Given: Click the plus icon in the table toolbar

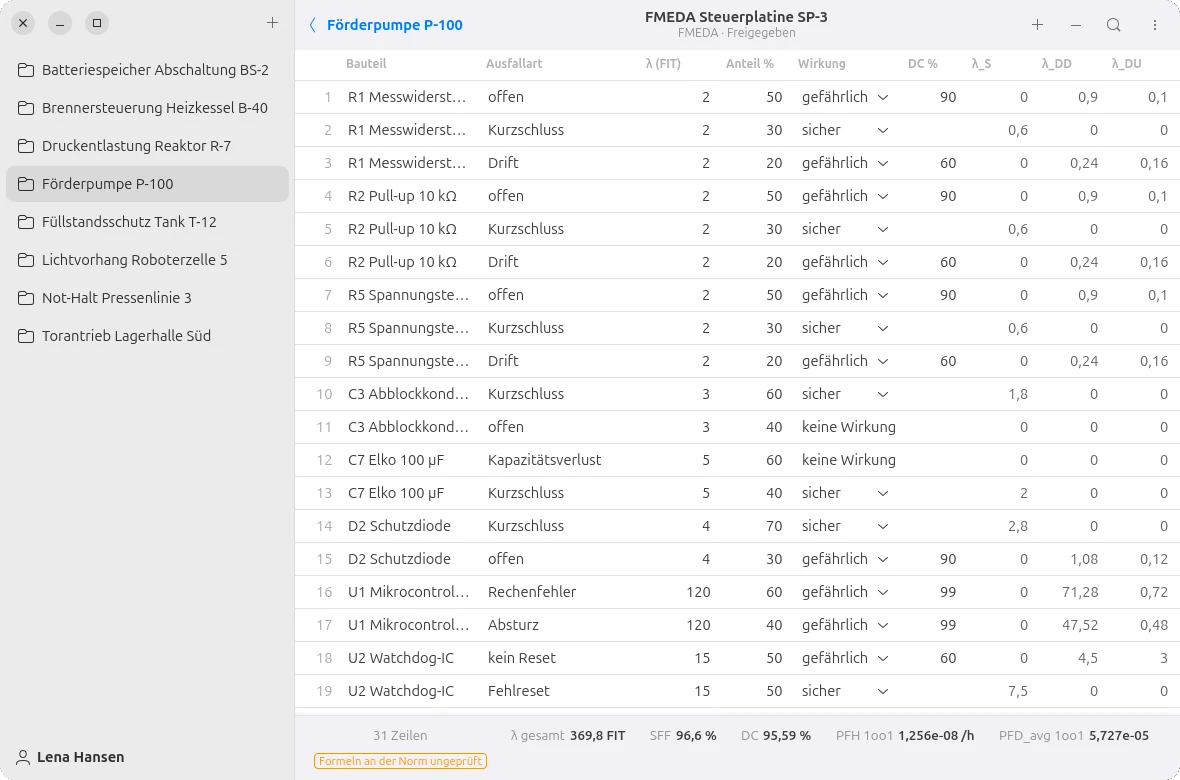Looking at the screenshot, I should click(1037, 25).
